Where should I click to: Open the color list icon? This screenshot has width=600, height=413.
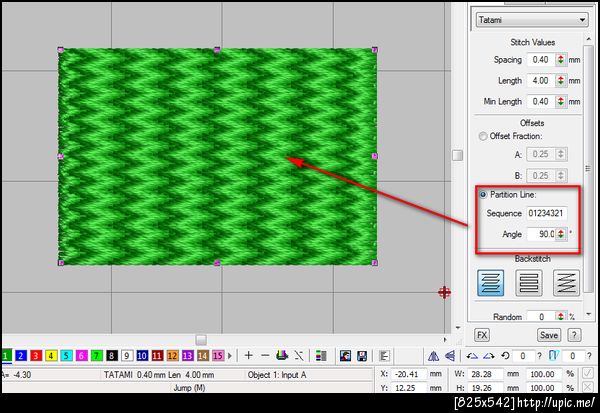click(x=321, y=356)
